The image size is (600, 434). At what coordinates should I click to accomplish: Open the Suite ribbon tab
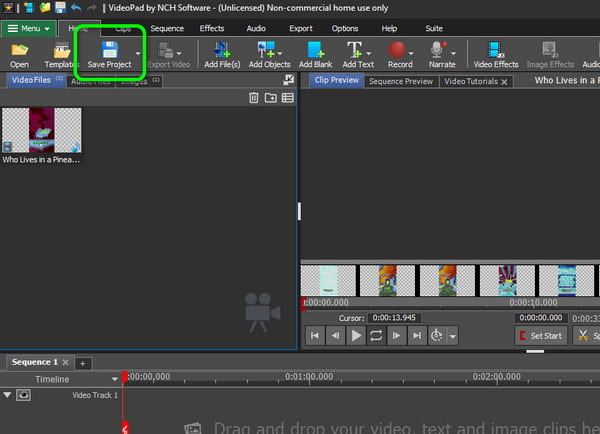pyautogui.click(x=434, y=28)
